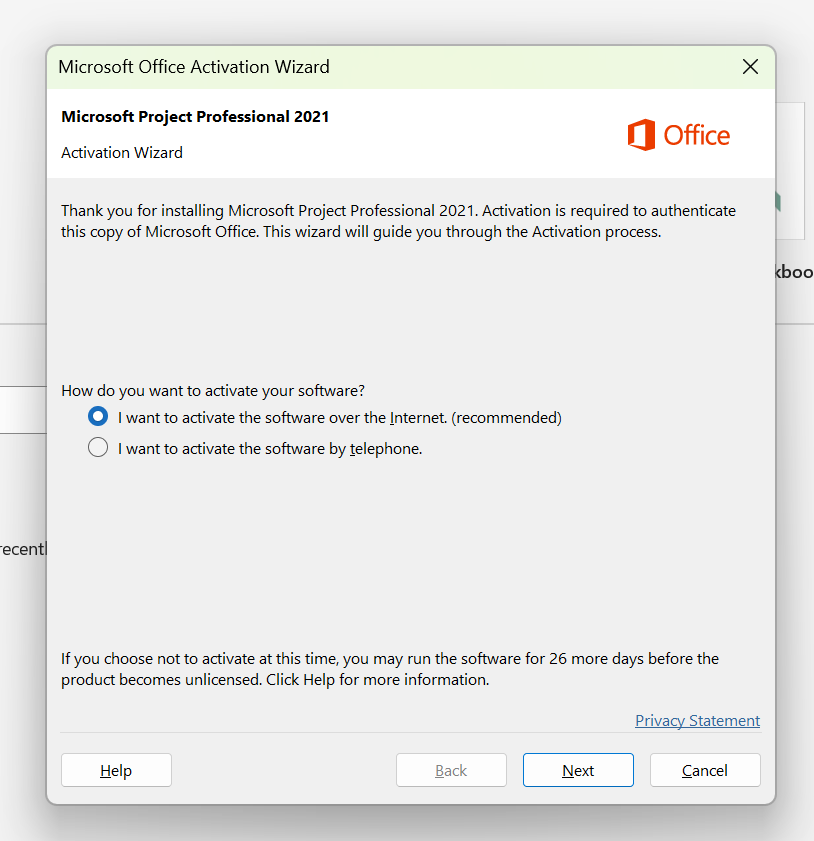Click the 'How do you want to activate' question
This screenshot has height=841, width=814.
tap(213, 390)
